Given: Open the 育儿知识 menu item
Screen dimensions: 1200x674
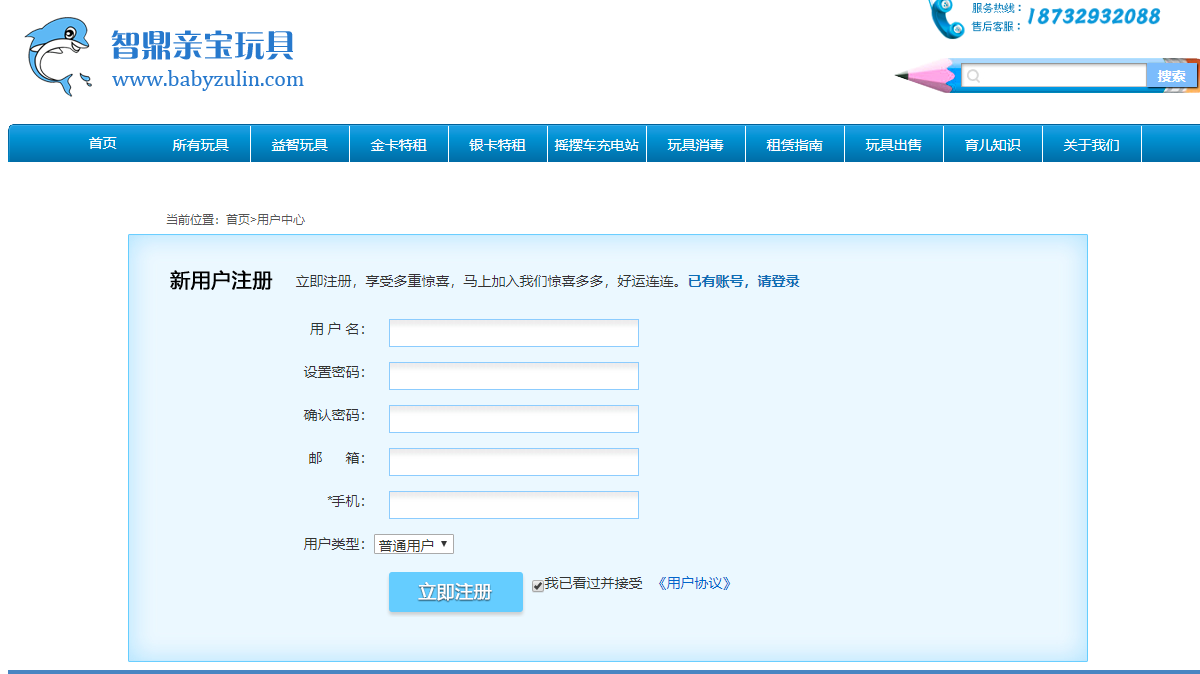Looking at the screenshot, I should pos(992,144).
